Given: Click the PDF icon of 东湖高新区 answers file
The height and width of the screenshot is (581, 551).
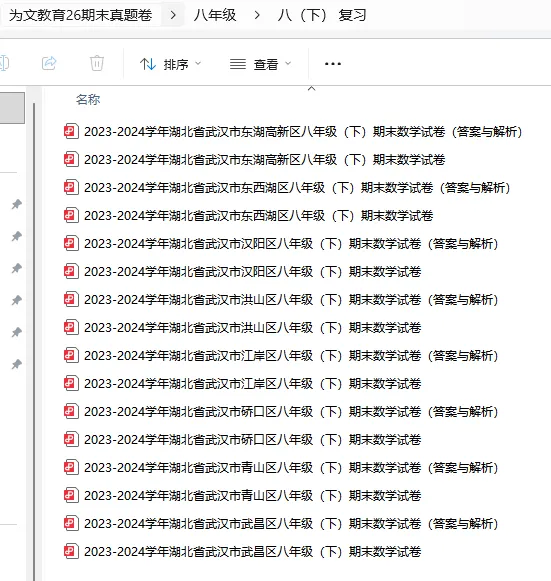Looking at the screenshot, I should pos(71,131).
